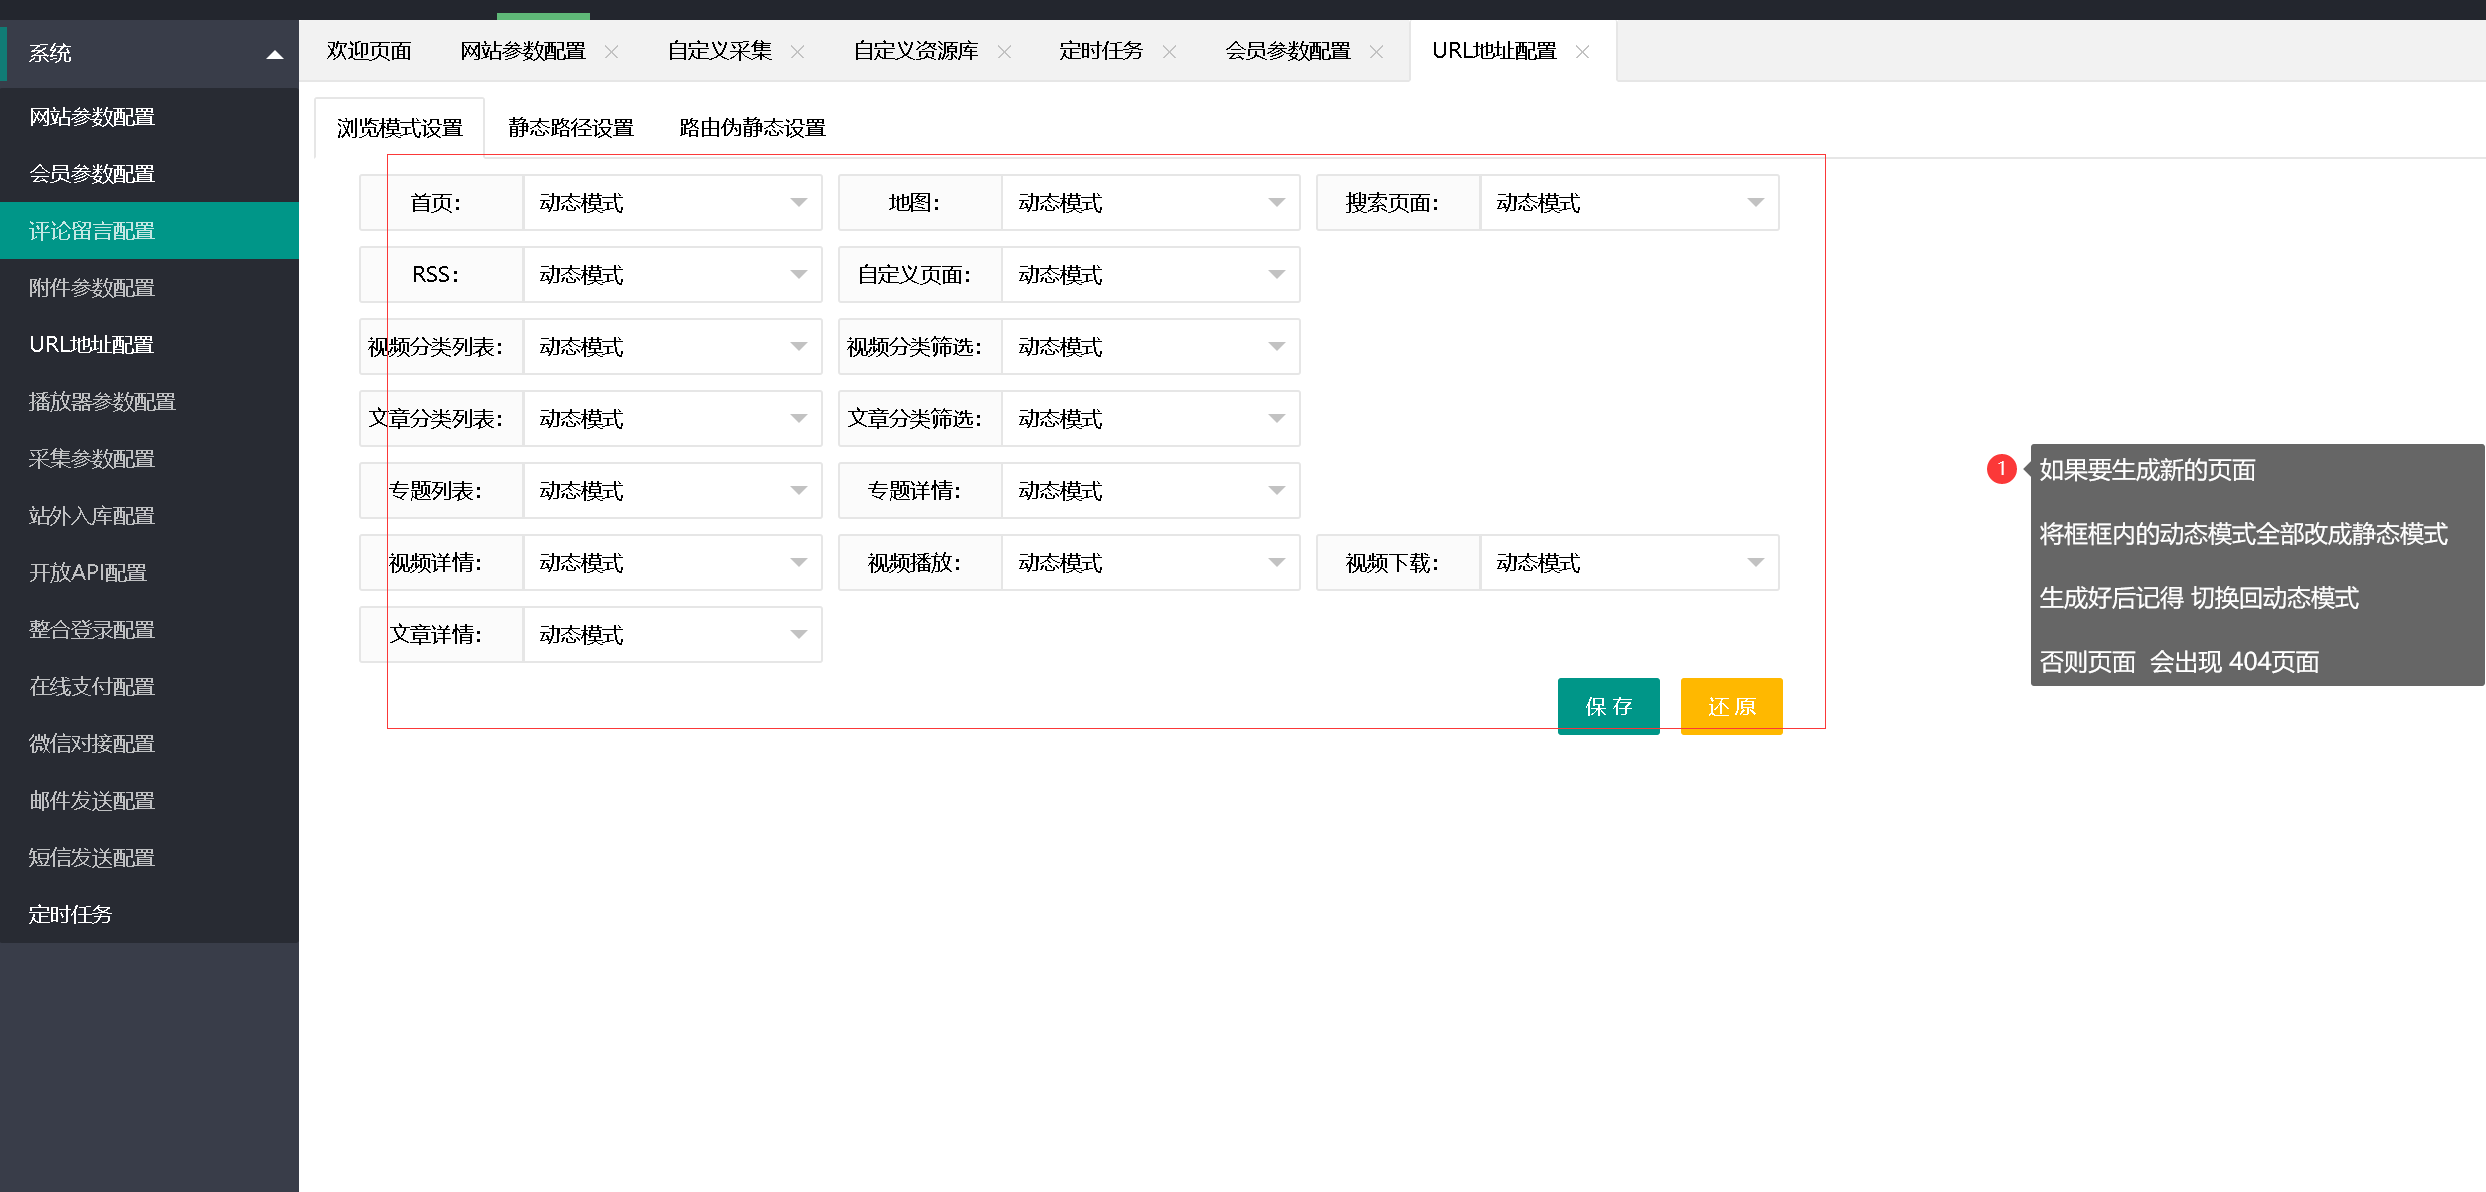Open 播放器参数配置 in sidebar
Image resolution: width=2486 pixels, height=1192 pixels.
(x=102, y=402)
